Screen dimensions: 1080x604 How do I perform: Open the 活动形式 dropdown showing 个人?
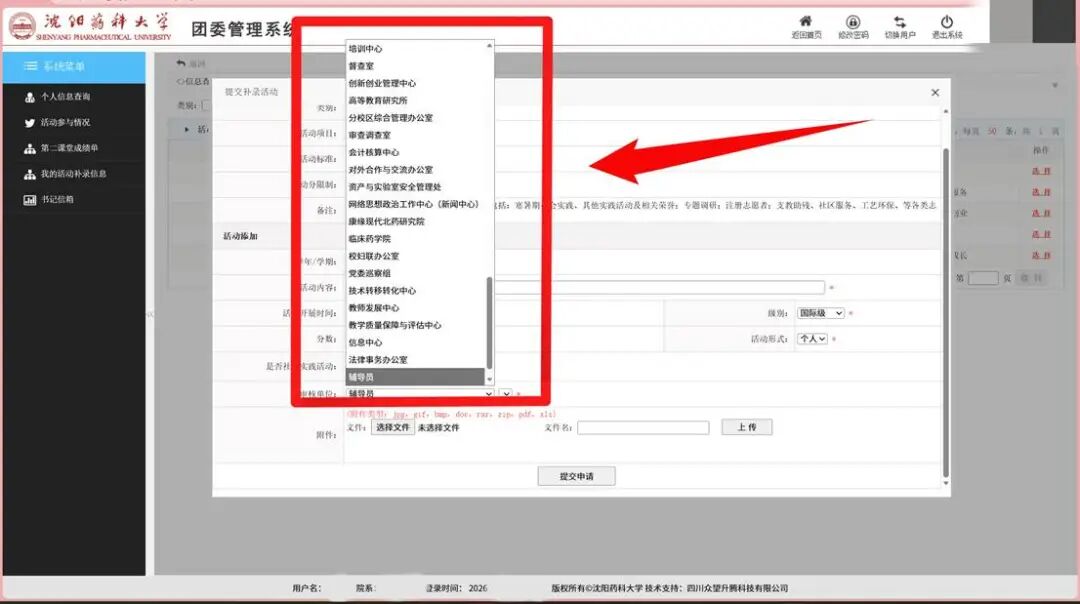(812, 339)
